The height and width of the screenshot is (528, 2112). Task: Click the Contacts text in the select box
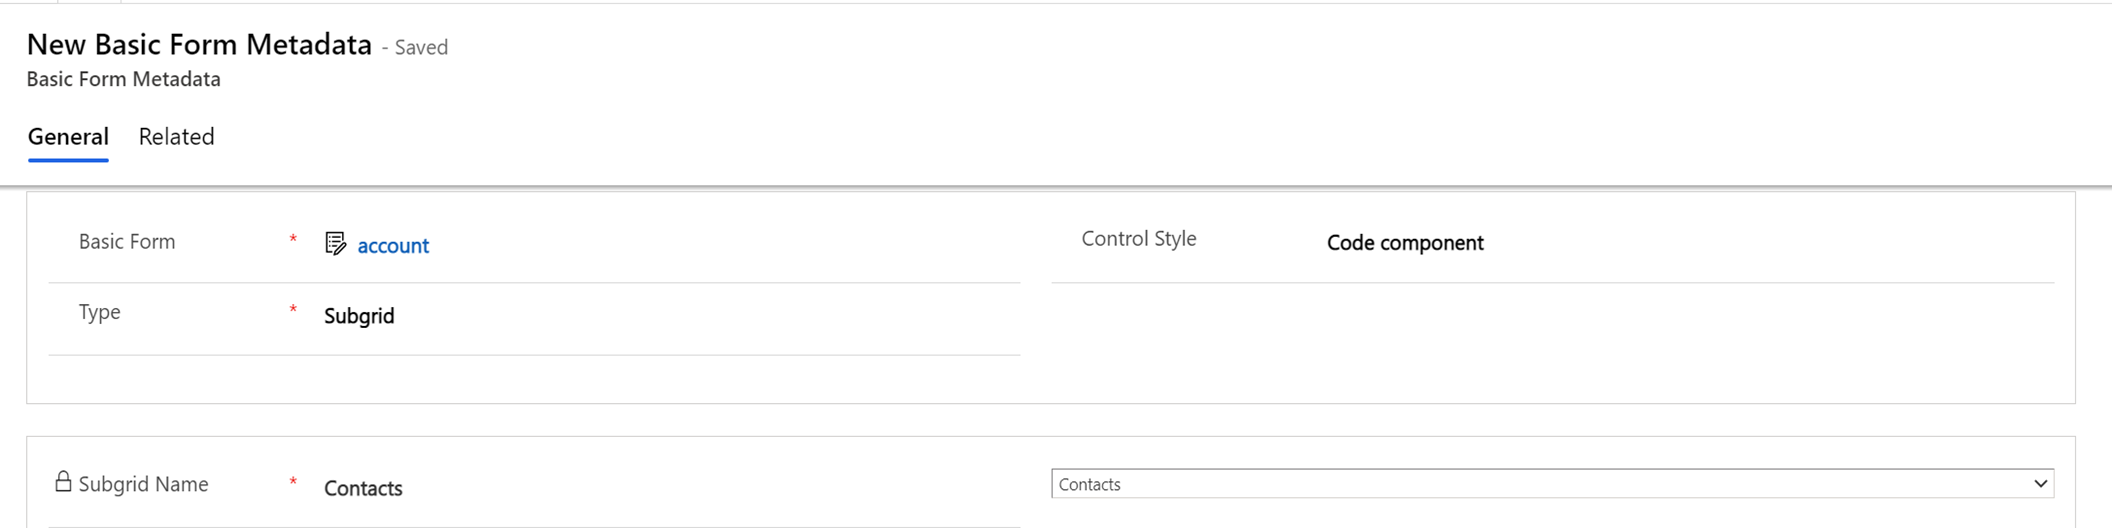[x=1090, y=485]
